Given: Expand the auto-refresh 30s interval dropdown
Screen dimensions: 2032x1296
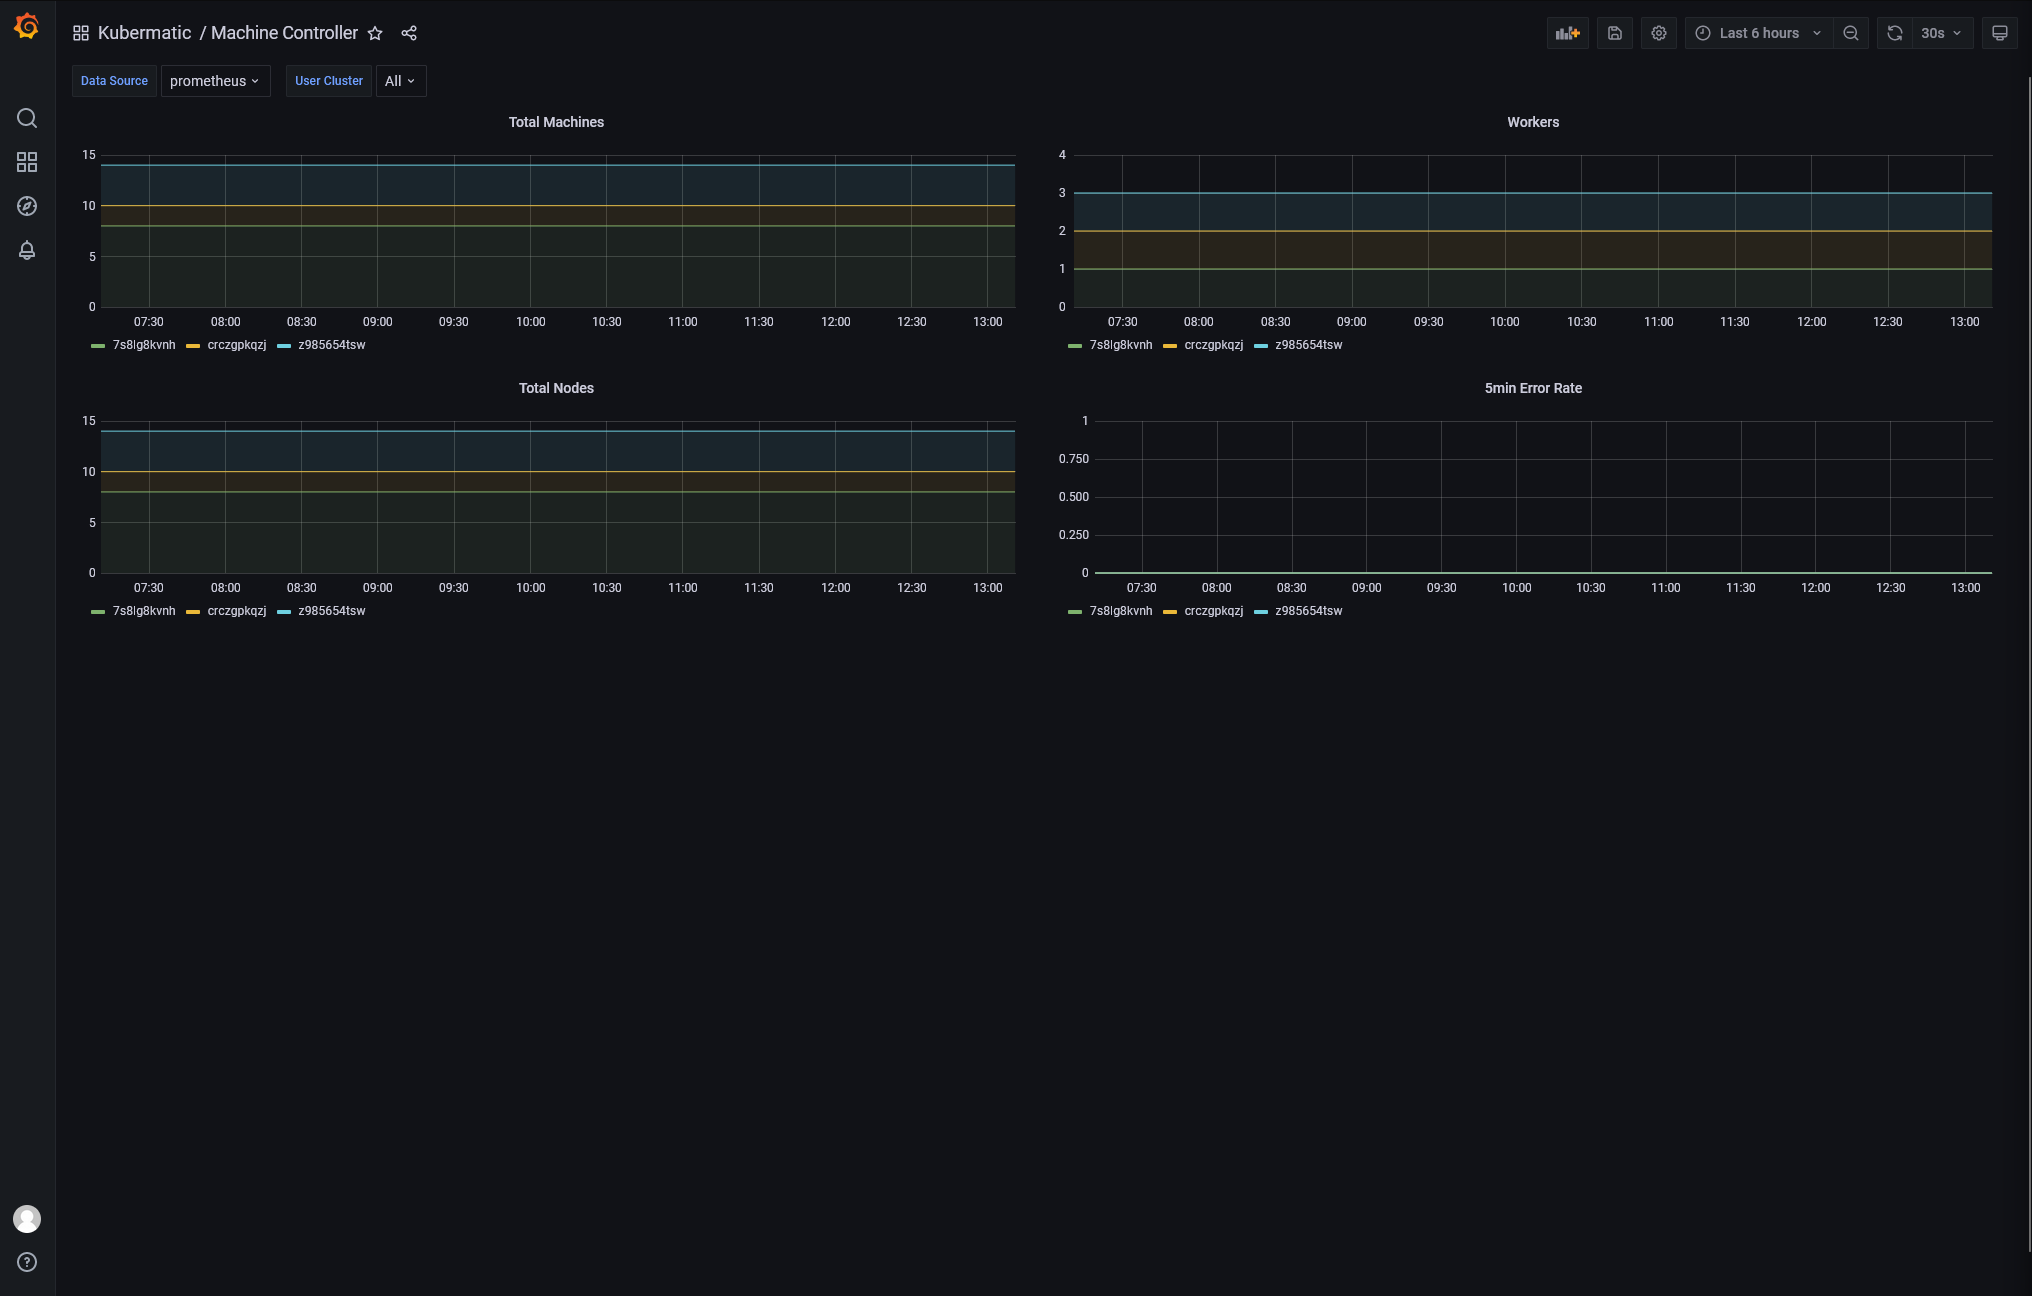Looking at the screenshot, I should coord(1940,33).
